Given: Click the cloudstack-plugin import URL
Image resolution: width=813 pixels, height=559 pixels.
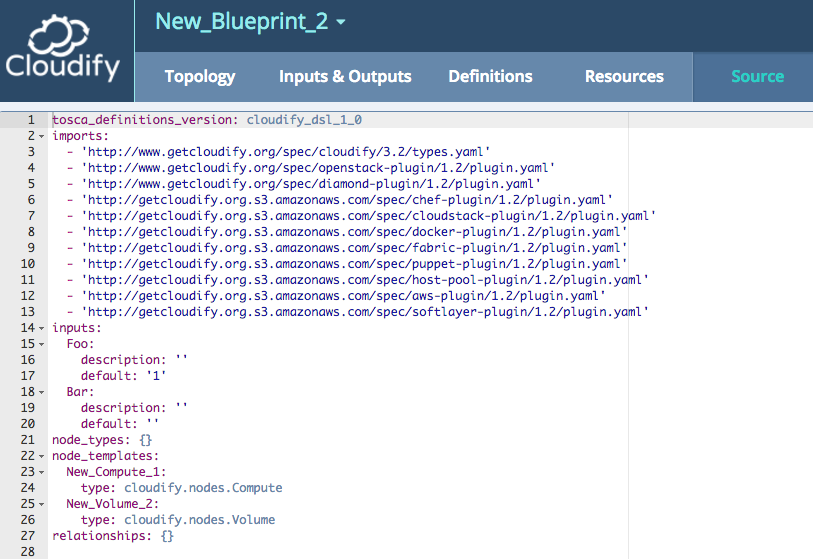Looking at the screenshot, I should 369,216.
